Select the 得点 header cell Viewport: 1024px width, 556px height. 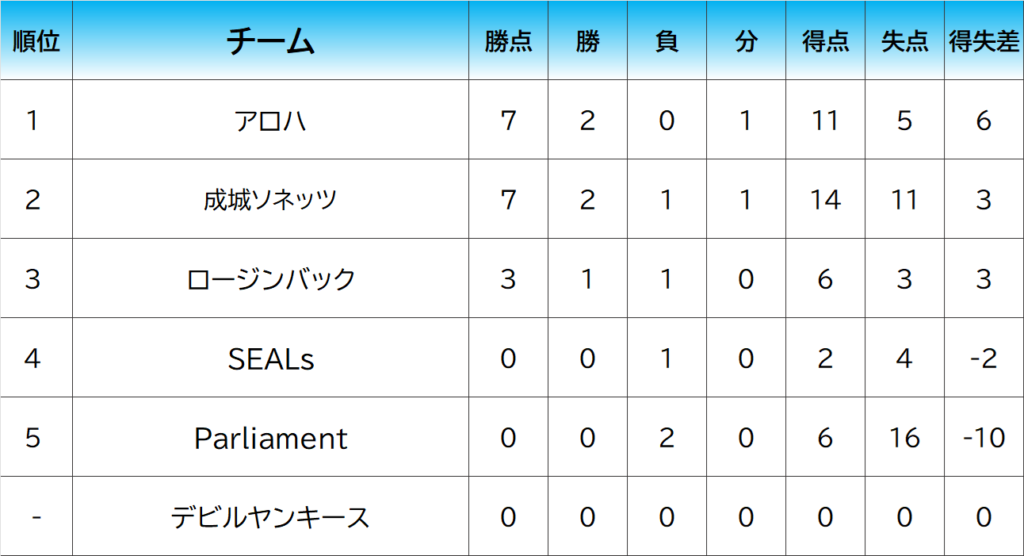coord(825,41)
